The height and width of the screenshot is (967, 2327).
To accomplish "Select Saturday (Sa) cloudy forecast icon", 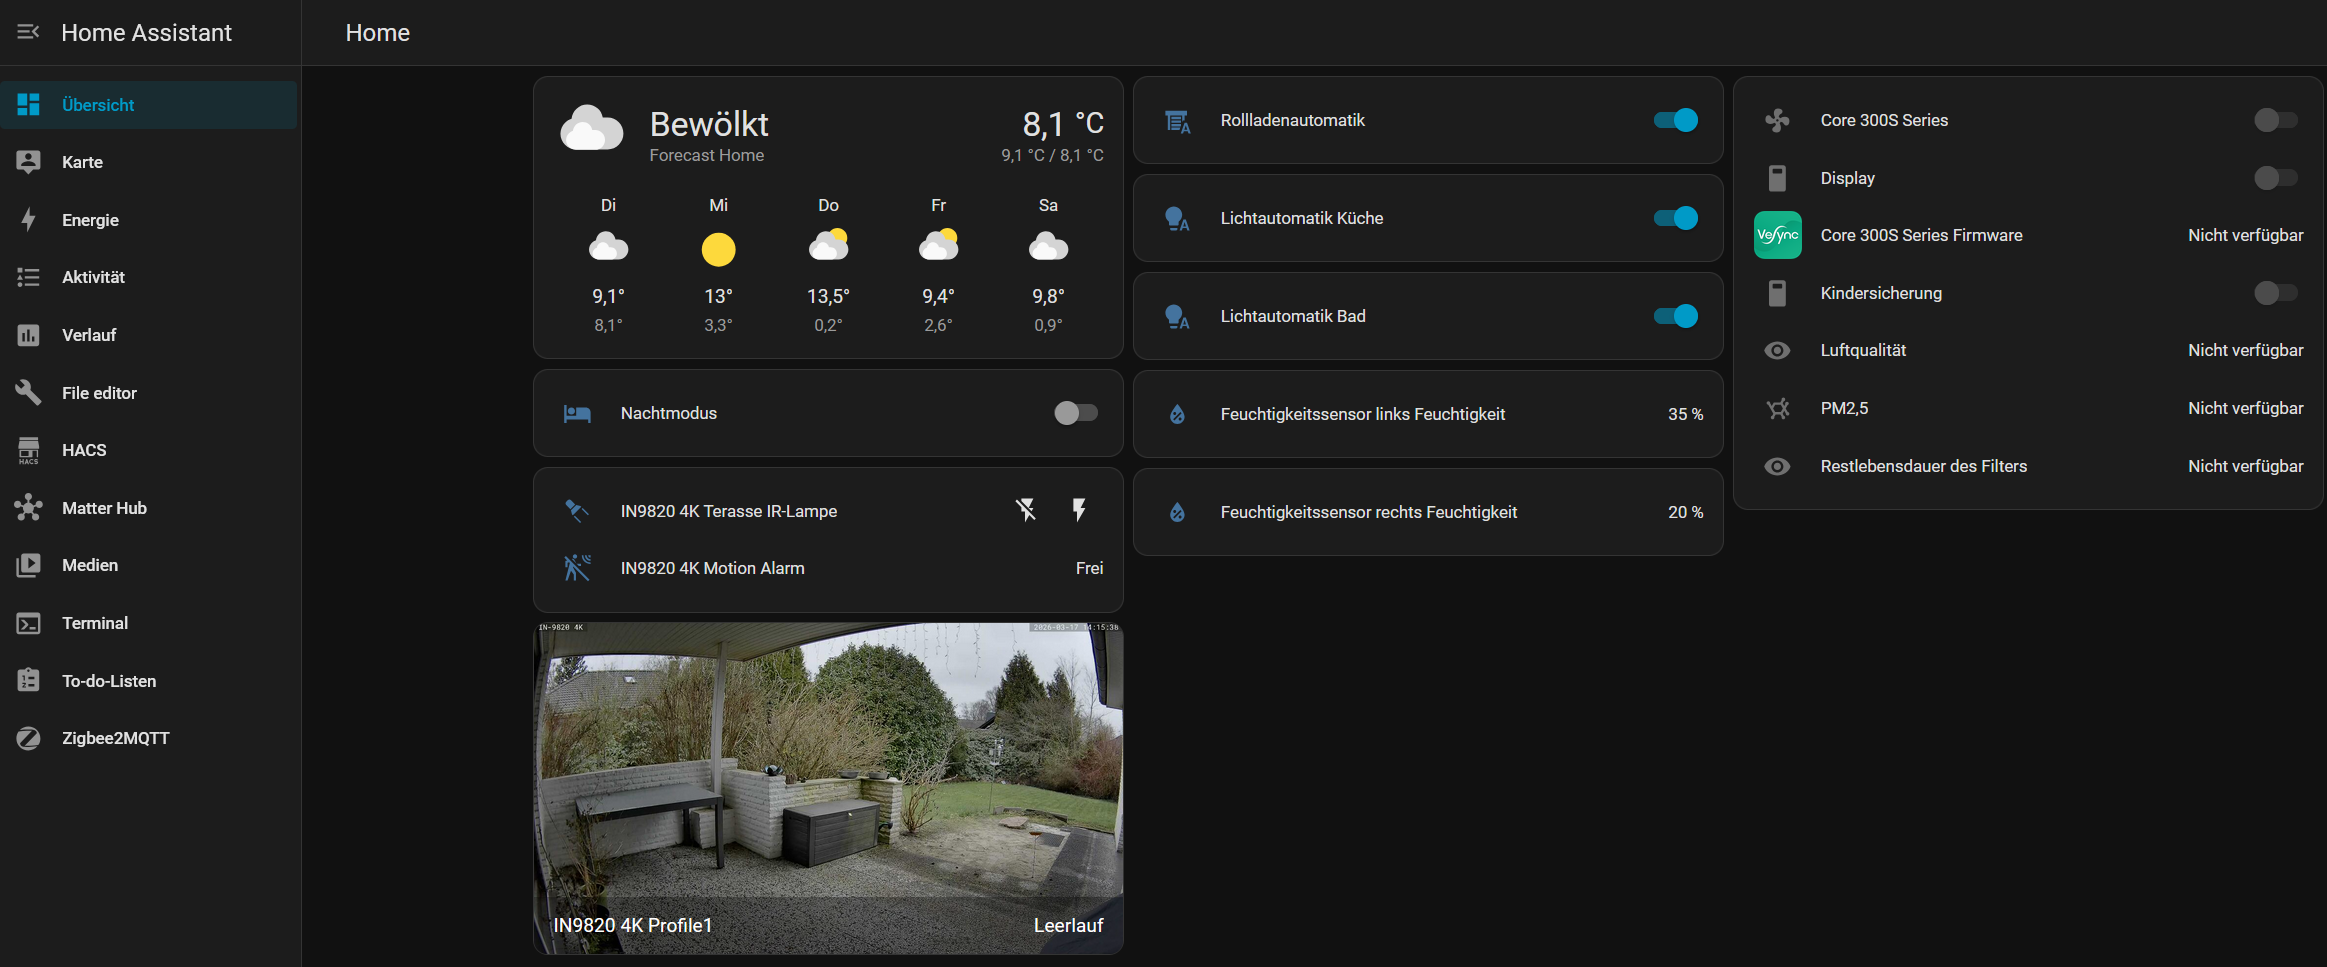I will (1048, 247).
